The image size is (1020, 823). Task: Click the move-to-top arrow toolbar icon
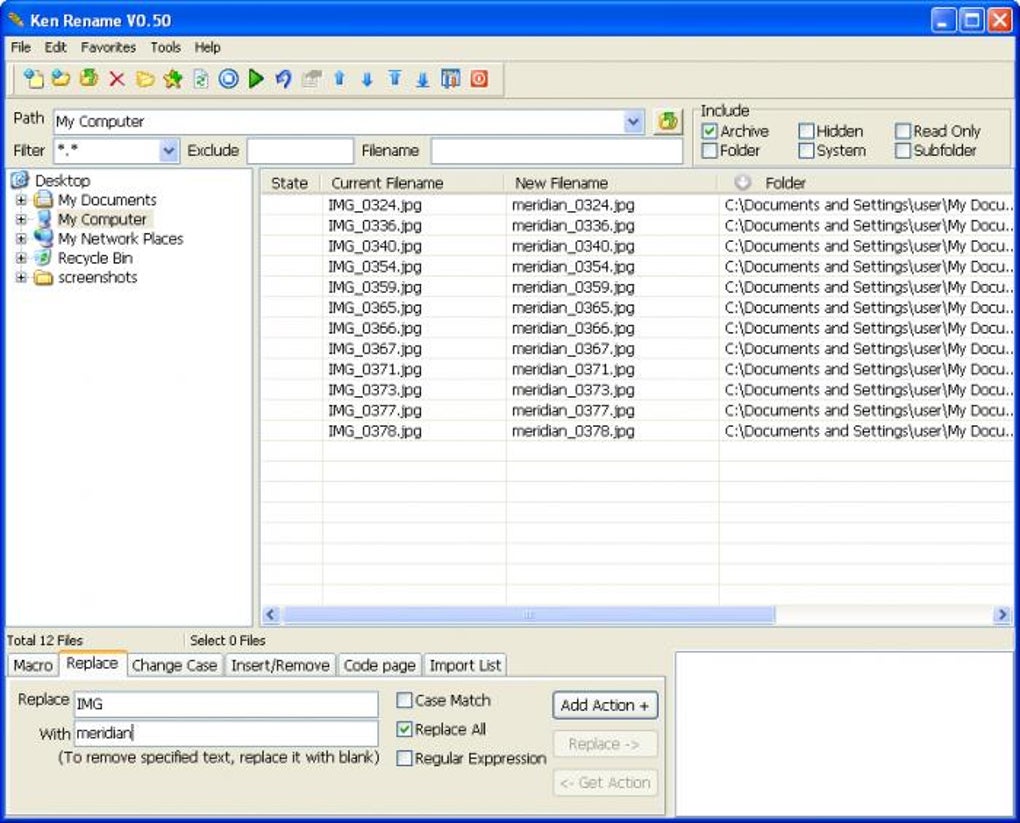click(394, 79)
